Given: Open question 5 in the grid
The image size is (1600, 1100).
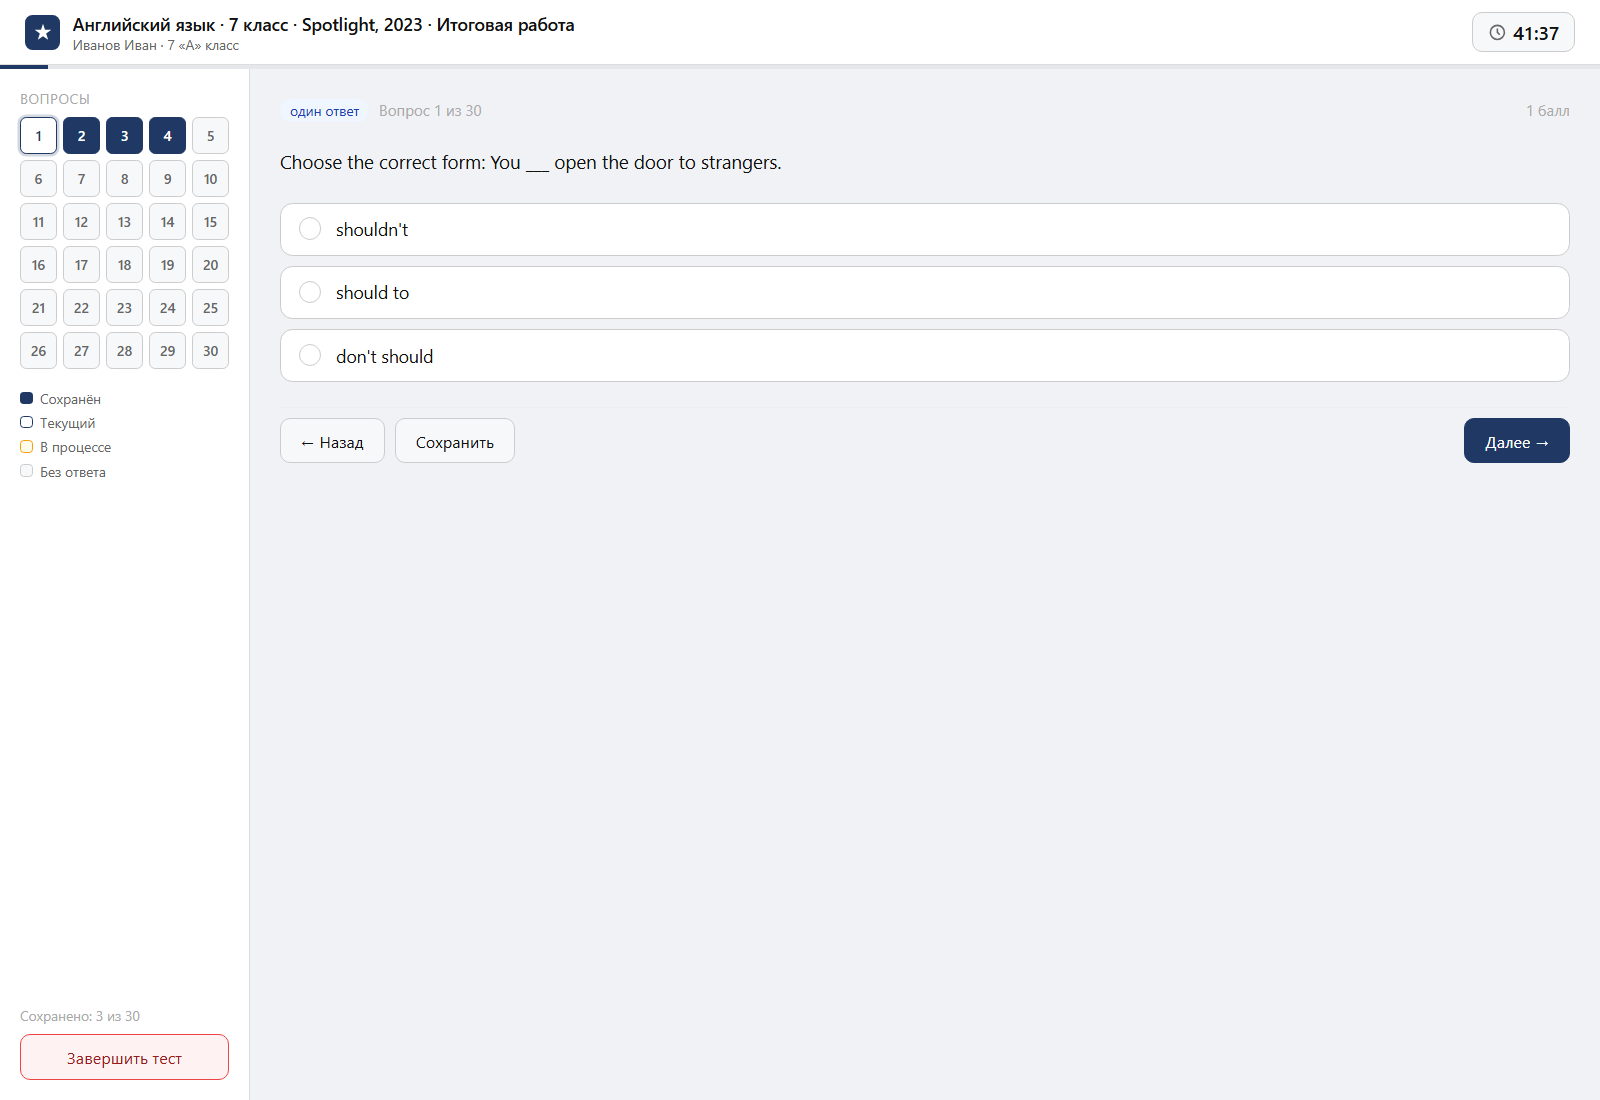Looking at the screenshot, I should coord(210,136).
